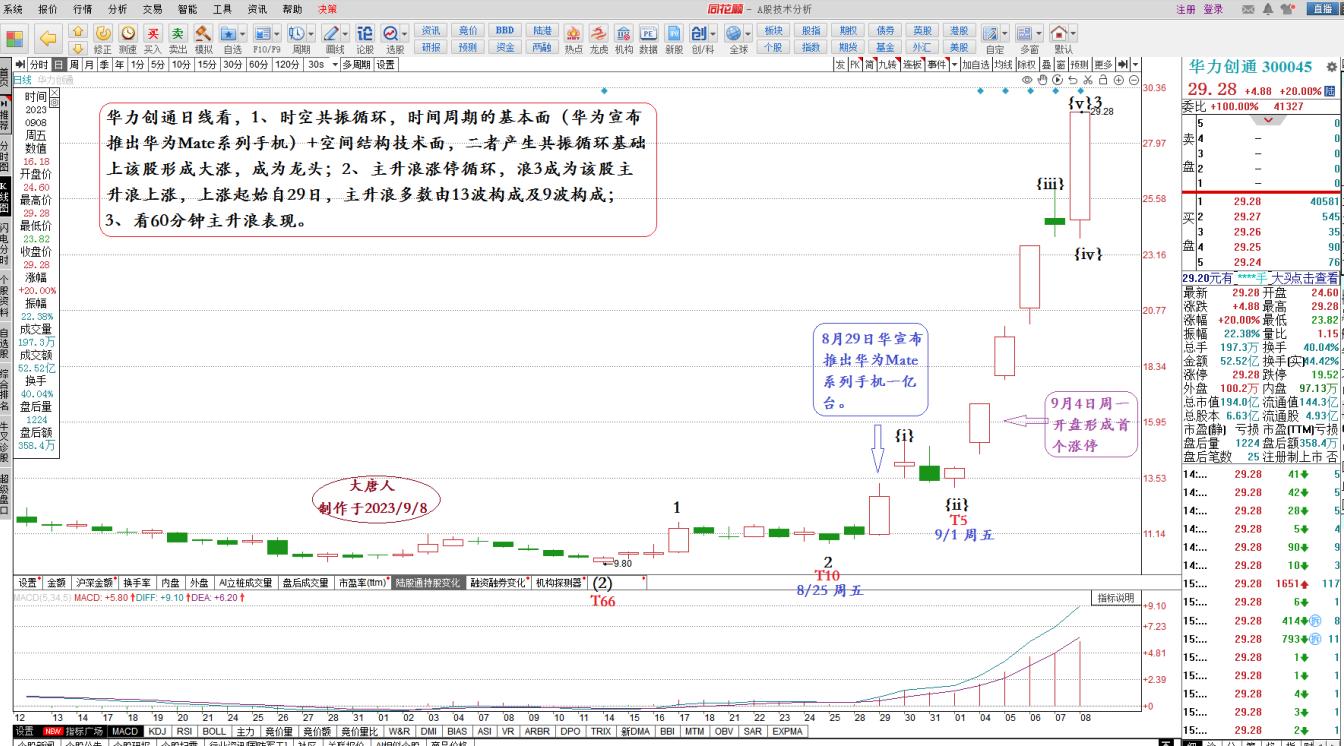Viewport: 1344px width, 746px height.
Task: Toggle the eye visibility icon above chart
Action: [1027, 80]
